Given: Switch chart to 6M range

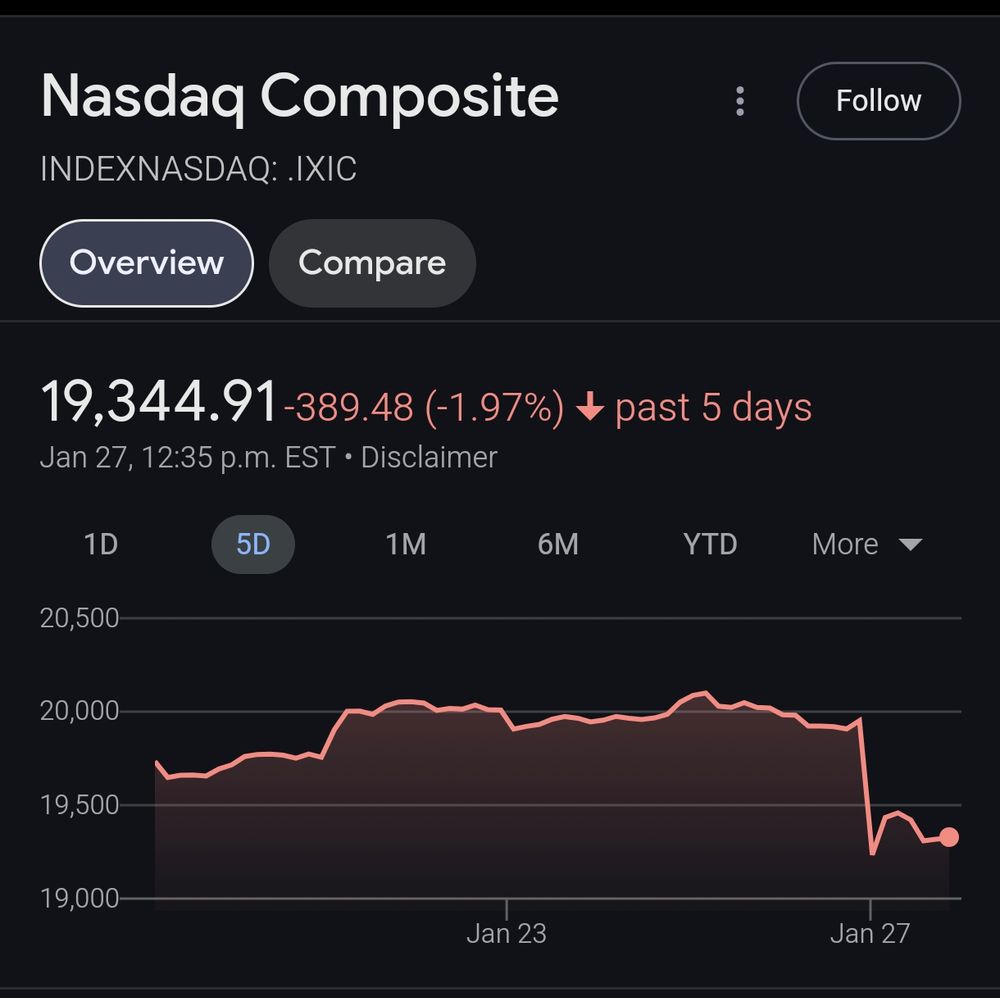Looking at the screenshot, I should [x=558, y=545].
